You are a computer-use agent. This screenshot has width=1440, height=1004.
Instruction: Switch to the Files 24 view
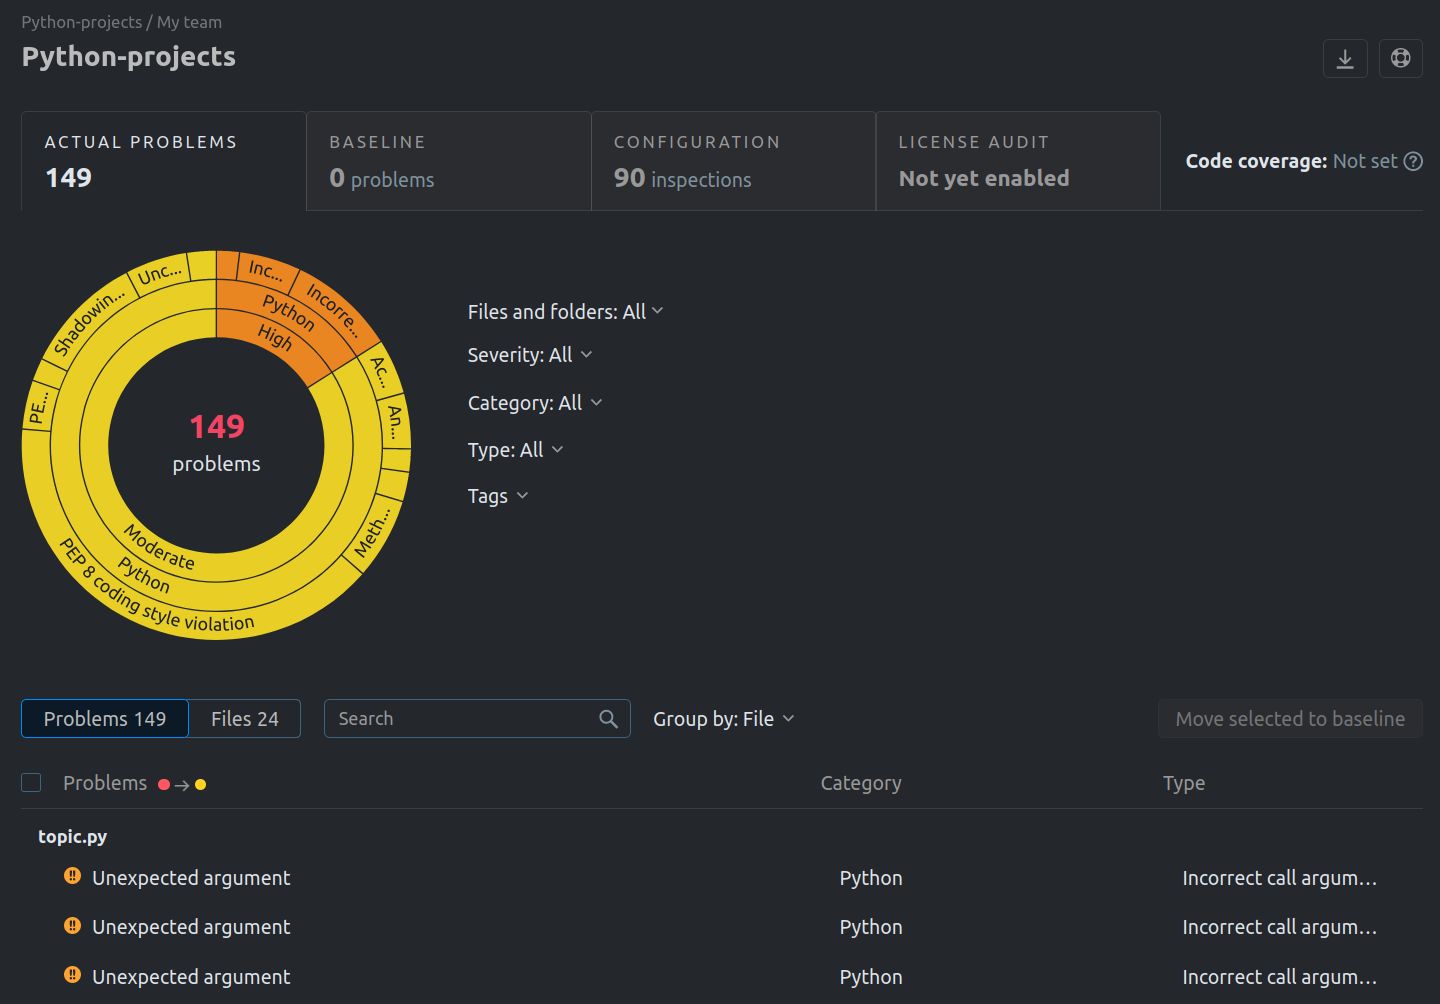(244, 719)
